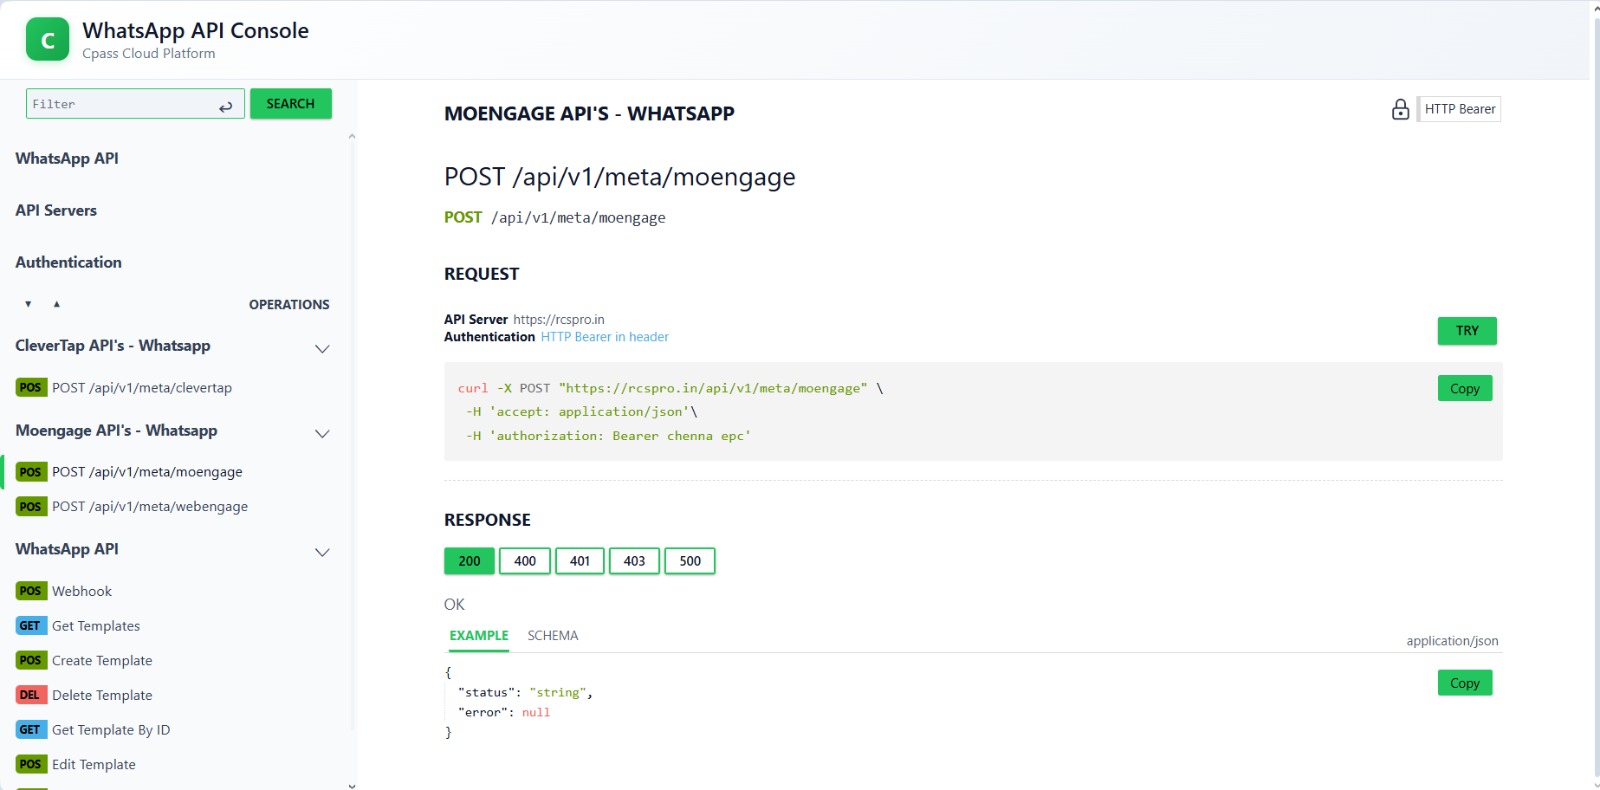Open Authentication in sidebar
Viewport: 1600px width, 790px height.
coord(68,262)
